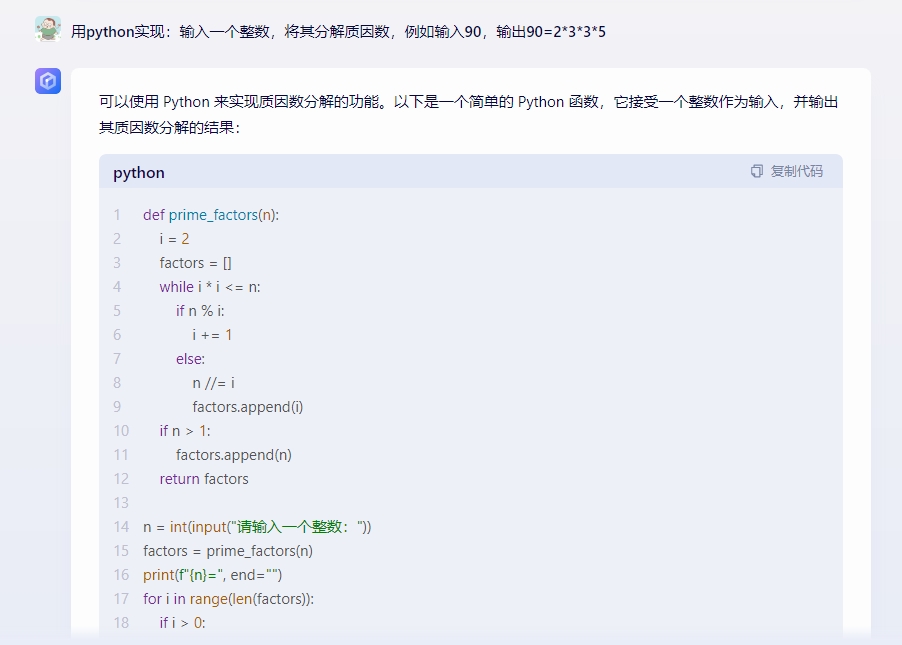Screen dimensions: 902x645
Task: Click the AI assistant cube avatar
Action: (48, 81)
